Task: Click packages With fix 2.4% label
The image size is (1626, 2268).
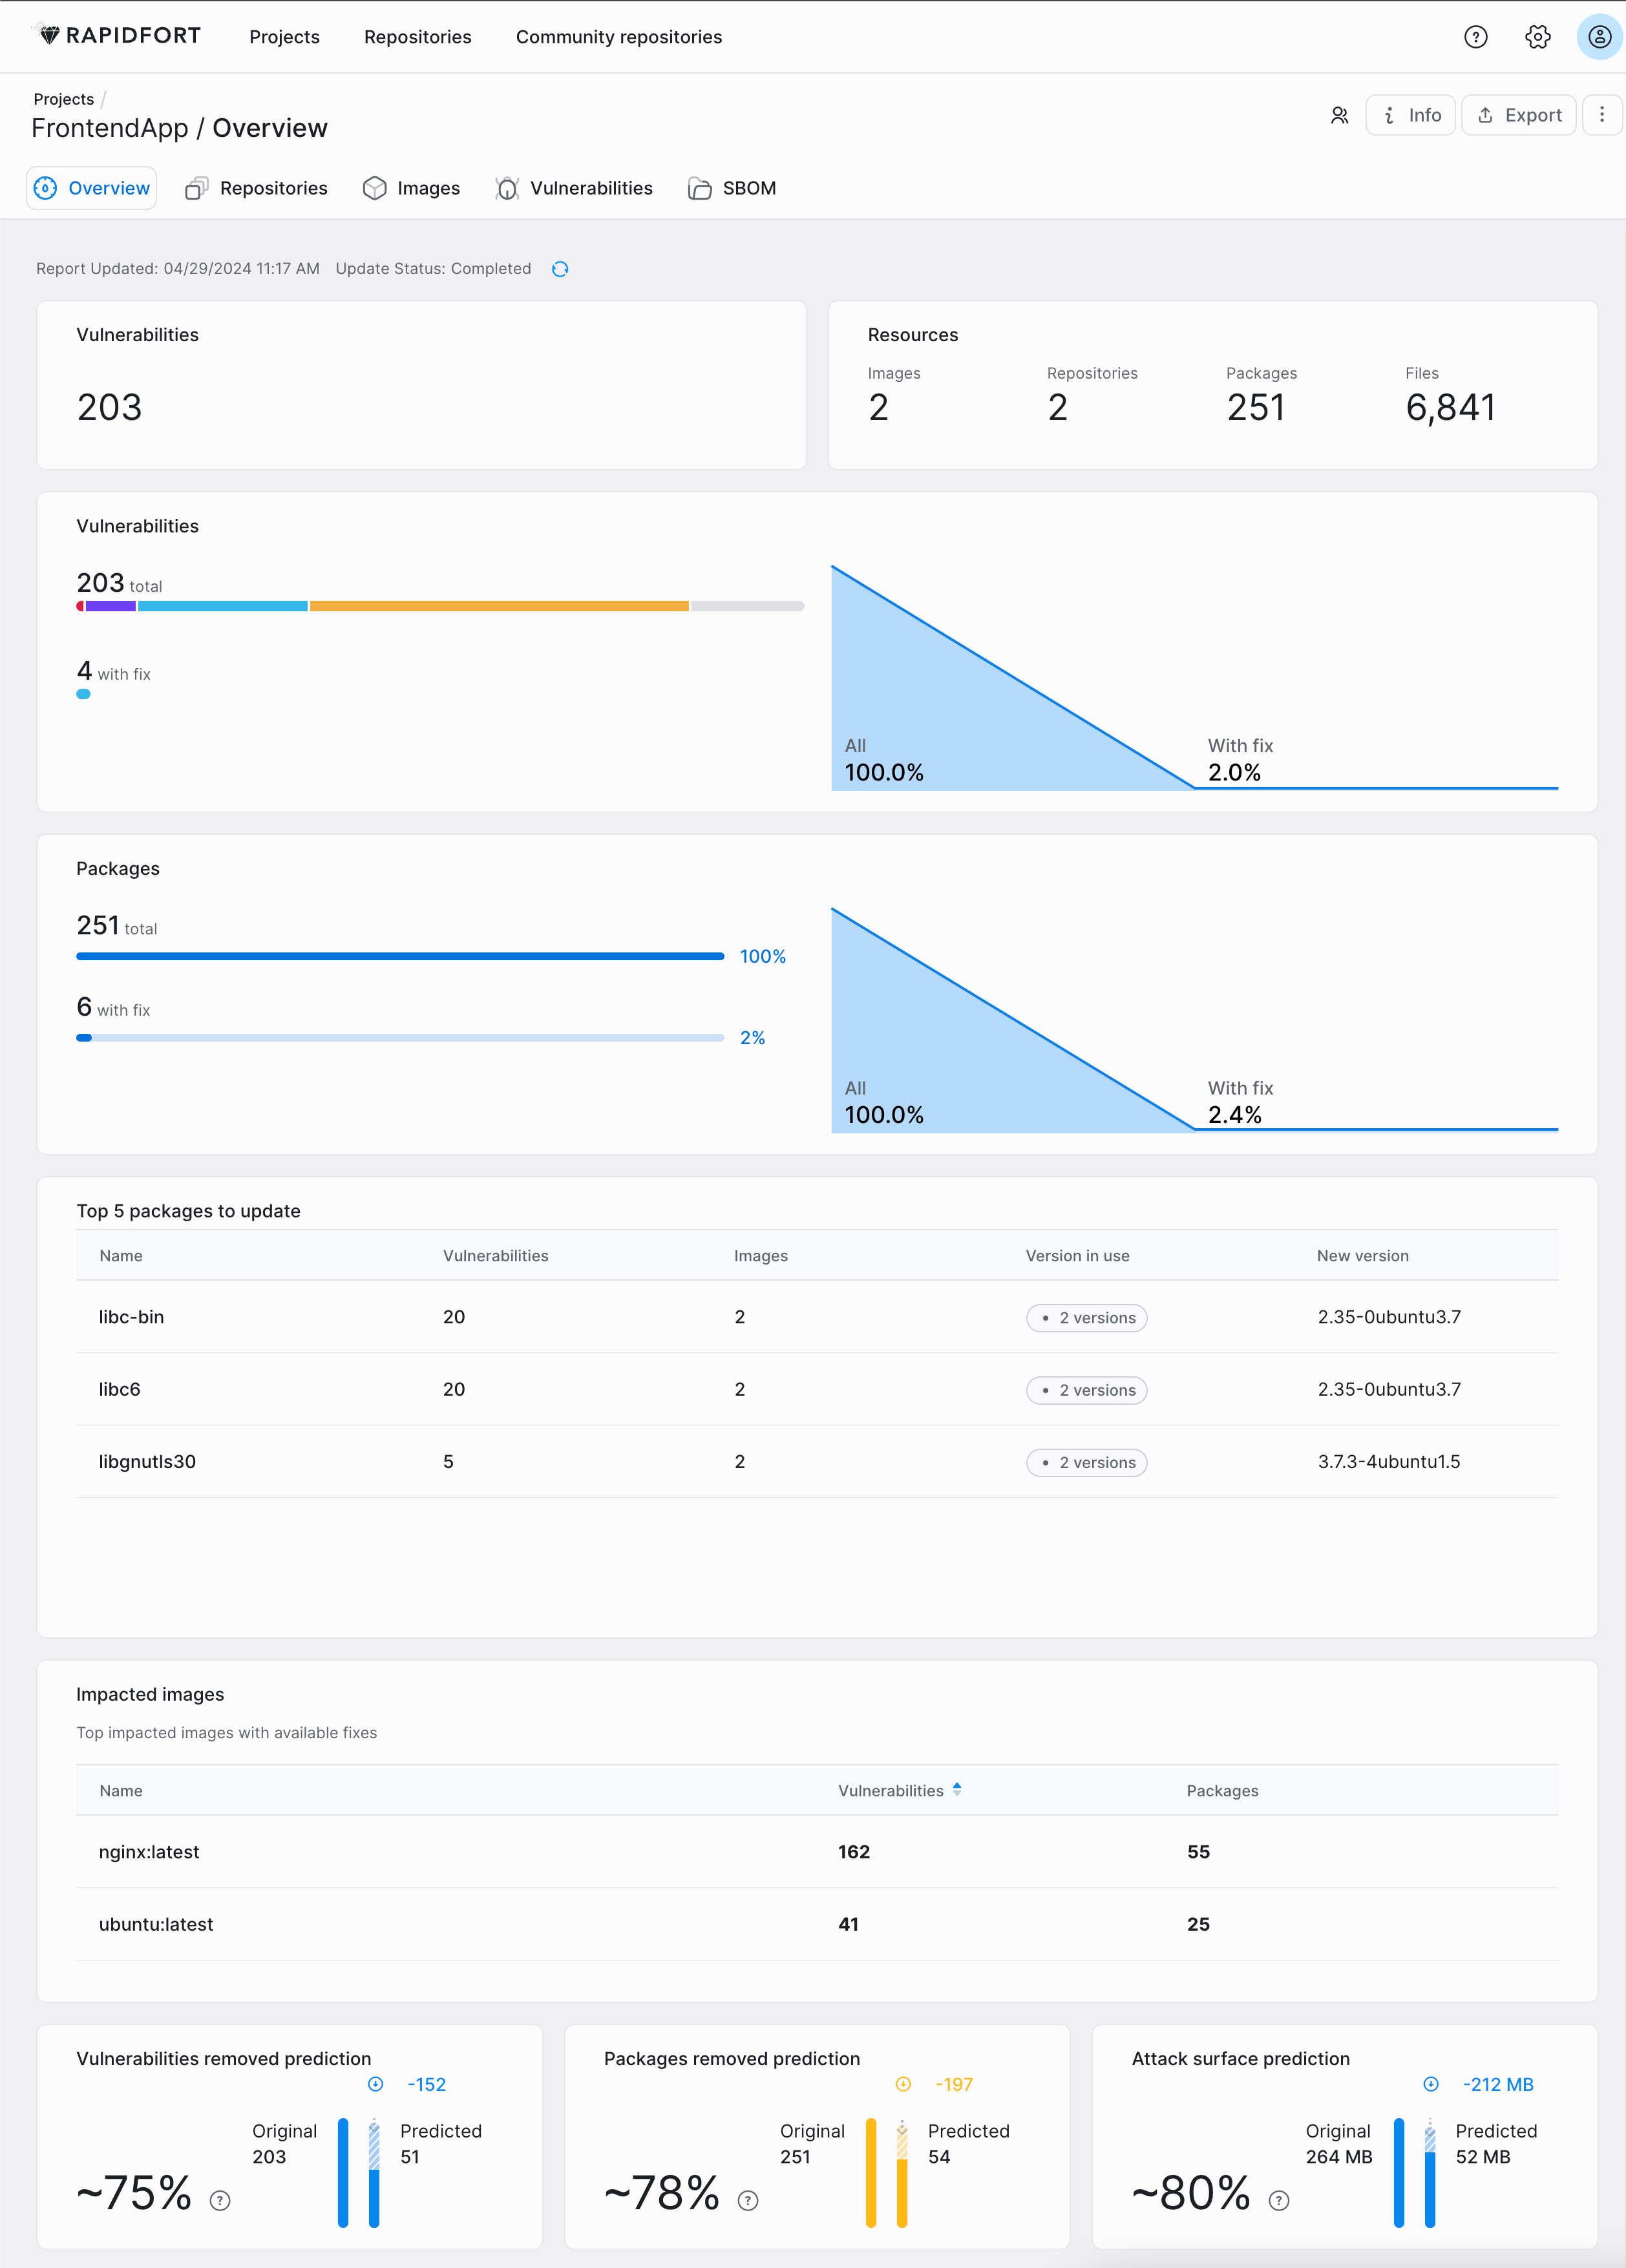Action: (1240, 1102)
